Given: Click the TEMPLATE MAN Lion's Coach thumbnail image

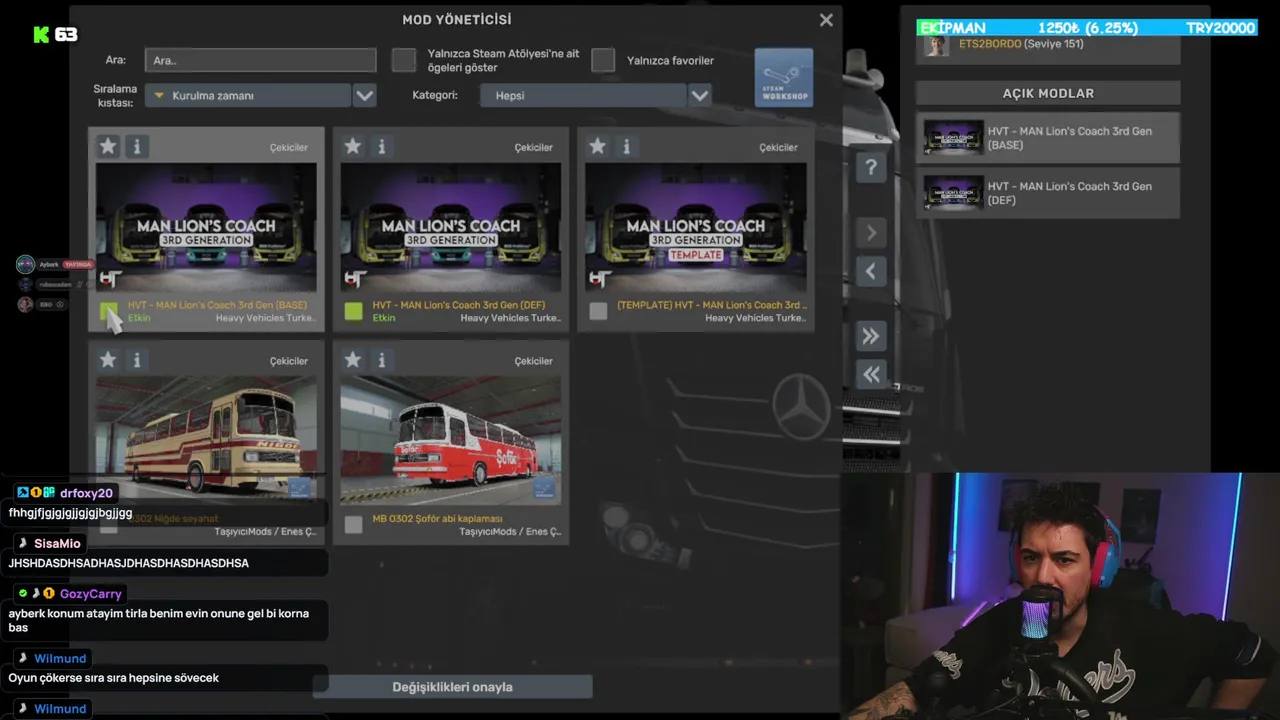Looking at the screenshot, I should [696, 228].
